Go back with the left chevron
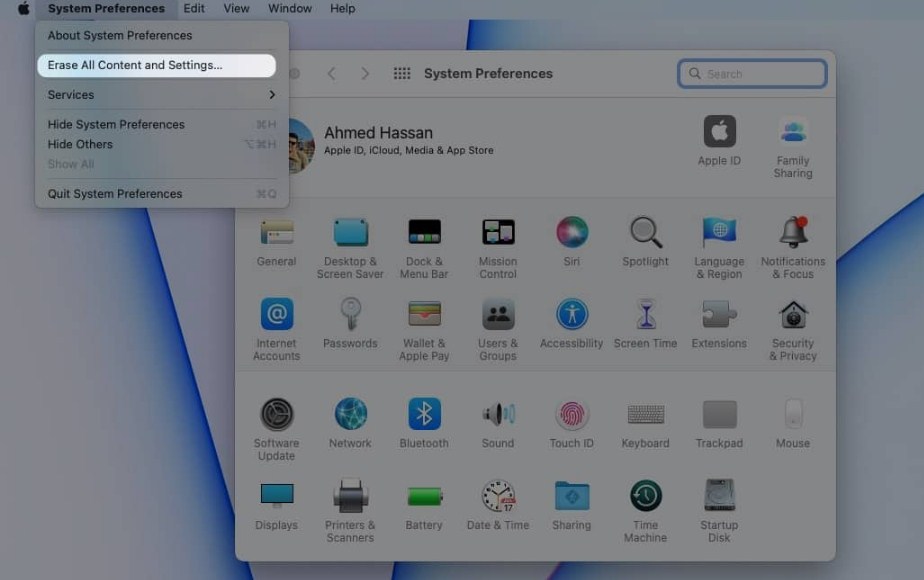Image resolution: width=924 pixels, height=580 pixels. [x=332, y=74]
